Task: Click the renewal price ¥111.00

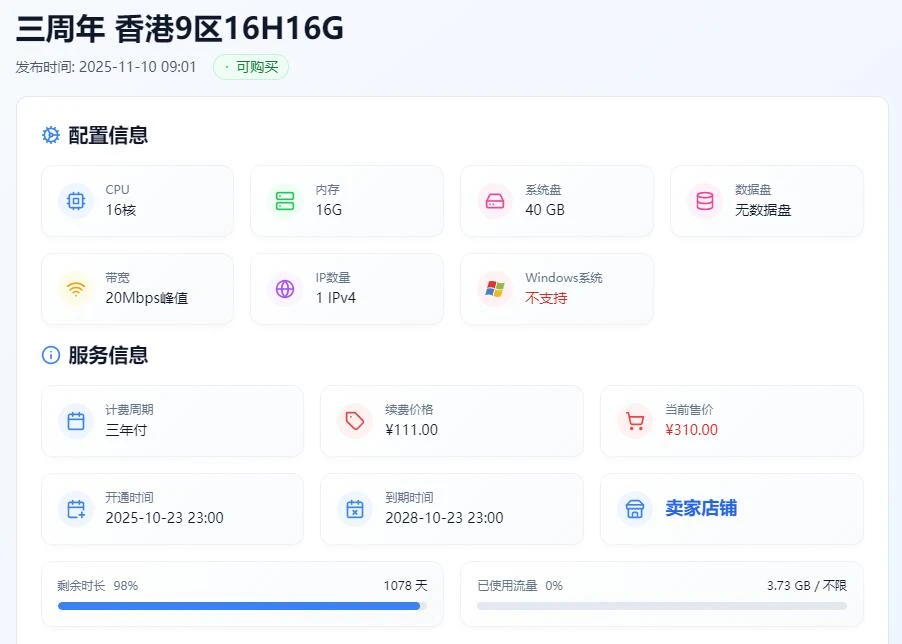Action: click(x=411, y=430)
